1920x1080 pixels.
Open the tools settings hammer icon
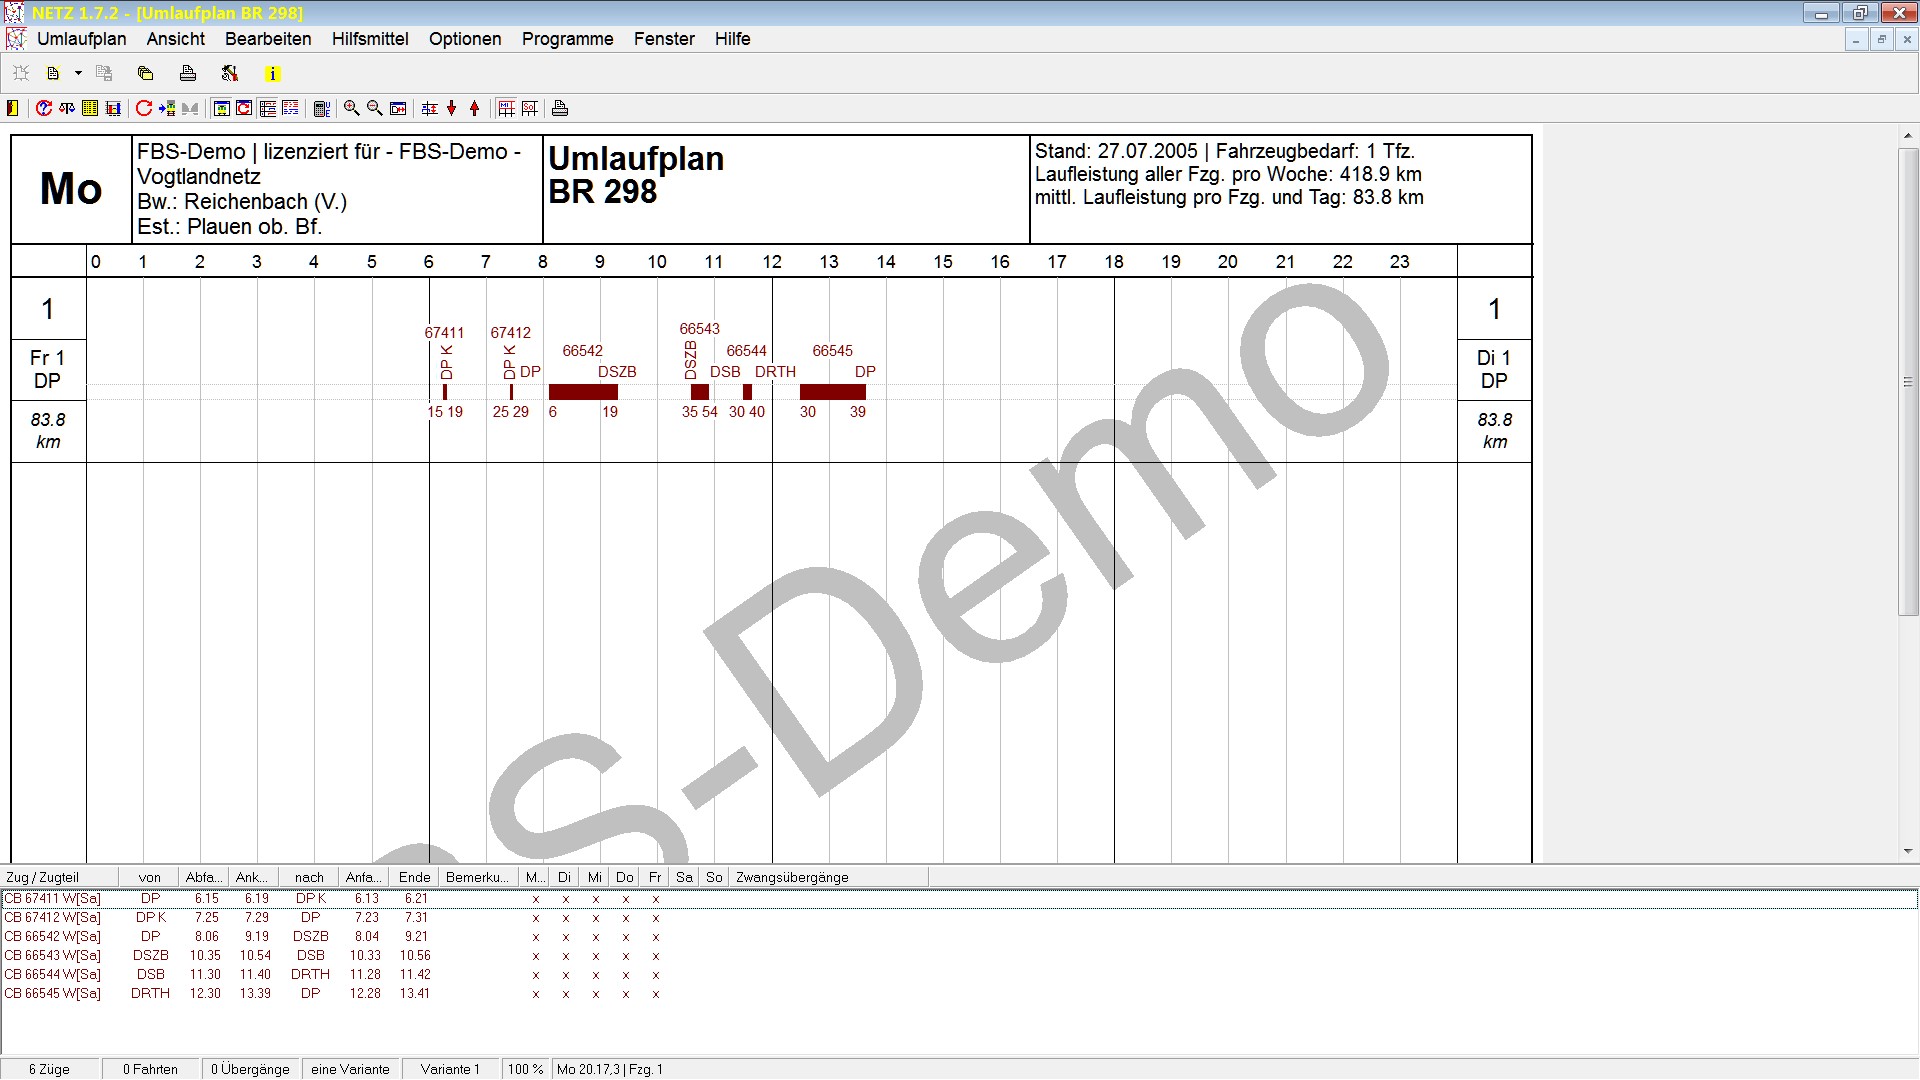[x=230, y=74]
